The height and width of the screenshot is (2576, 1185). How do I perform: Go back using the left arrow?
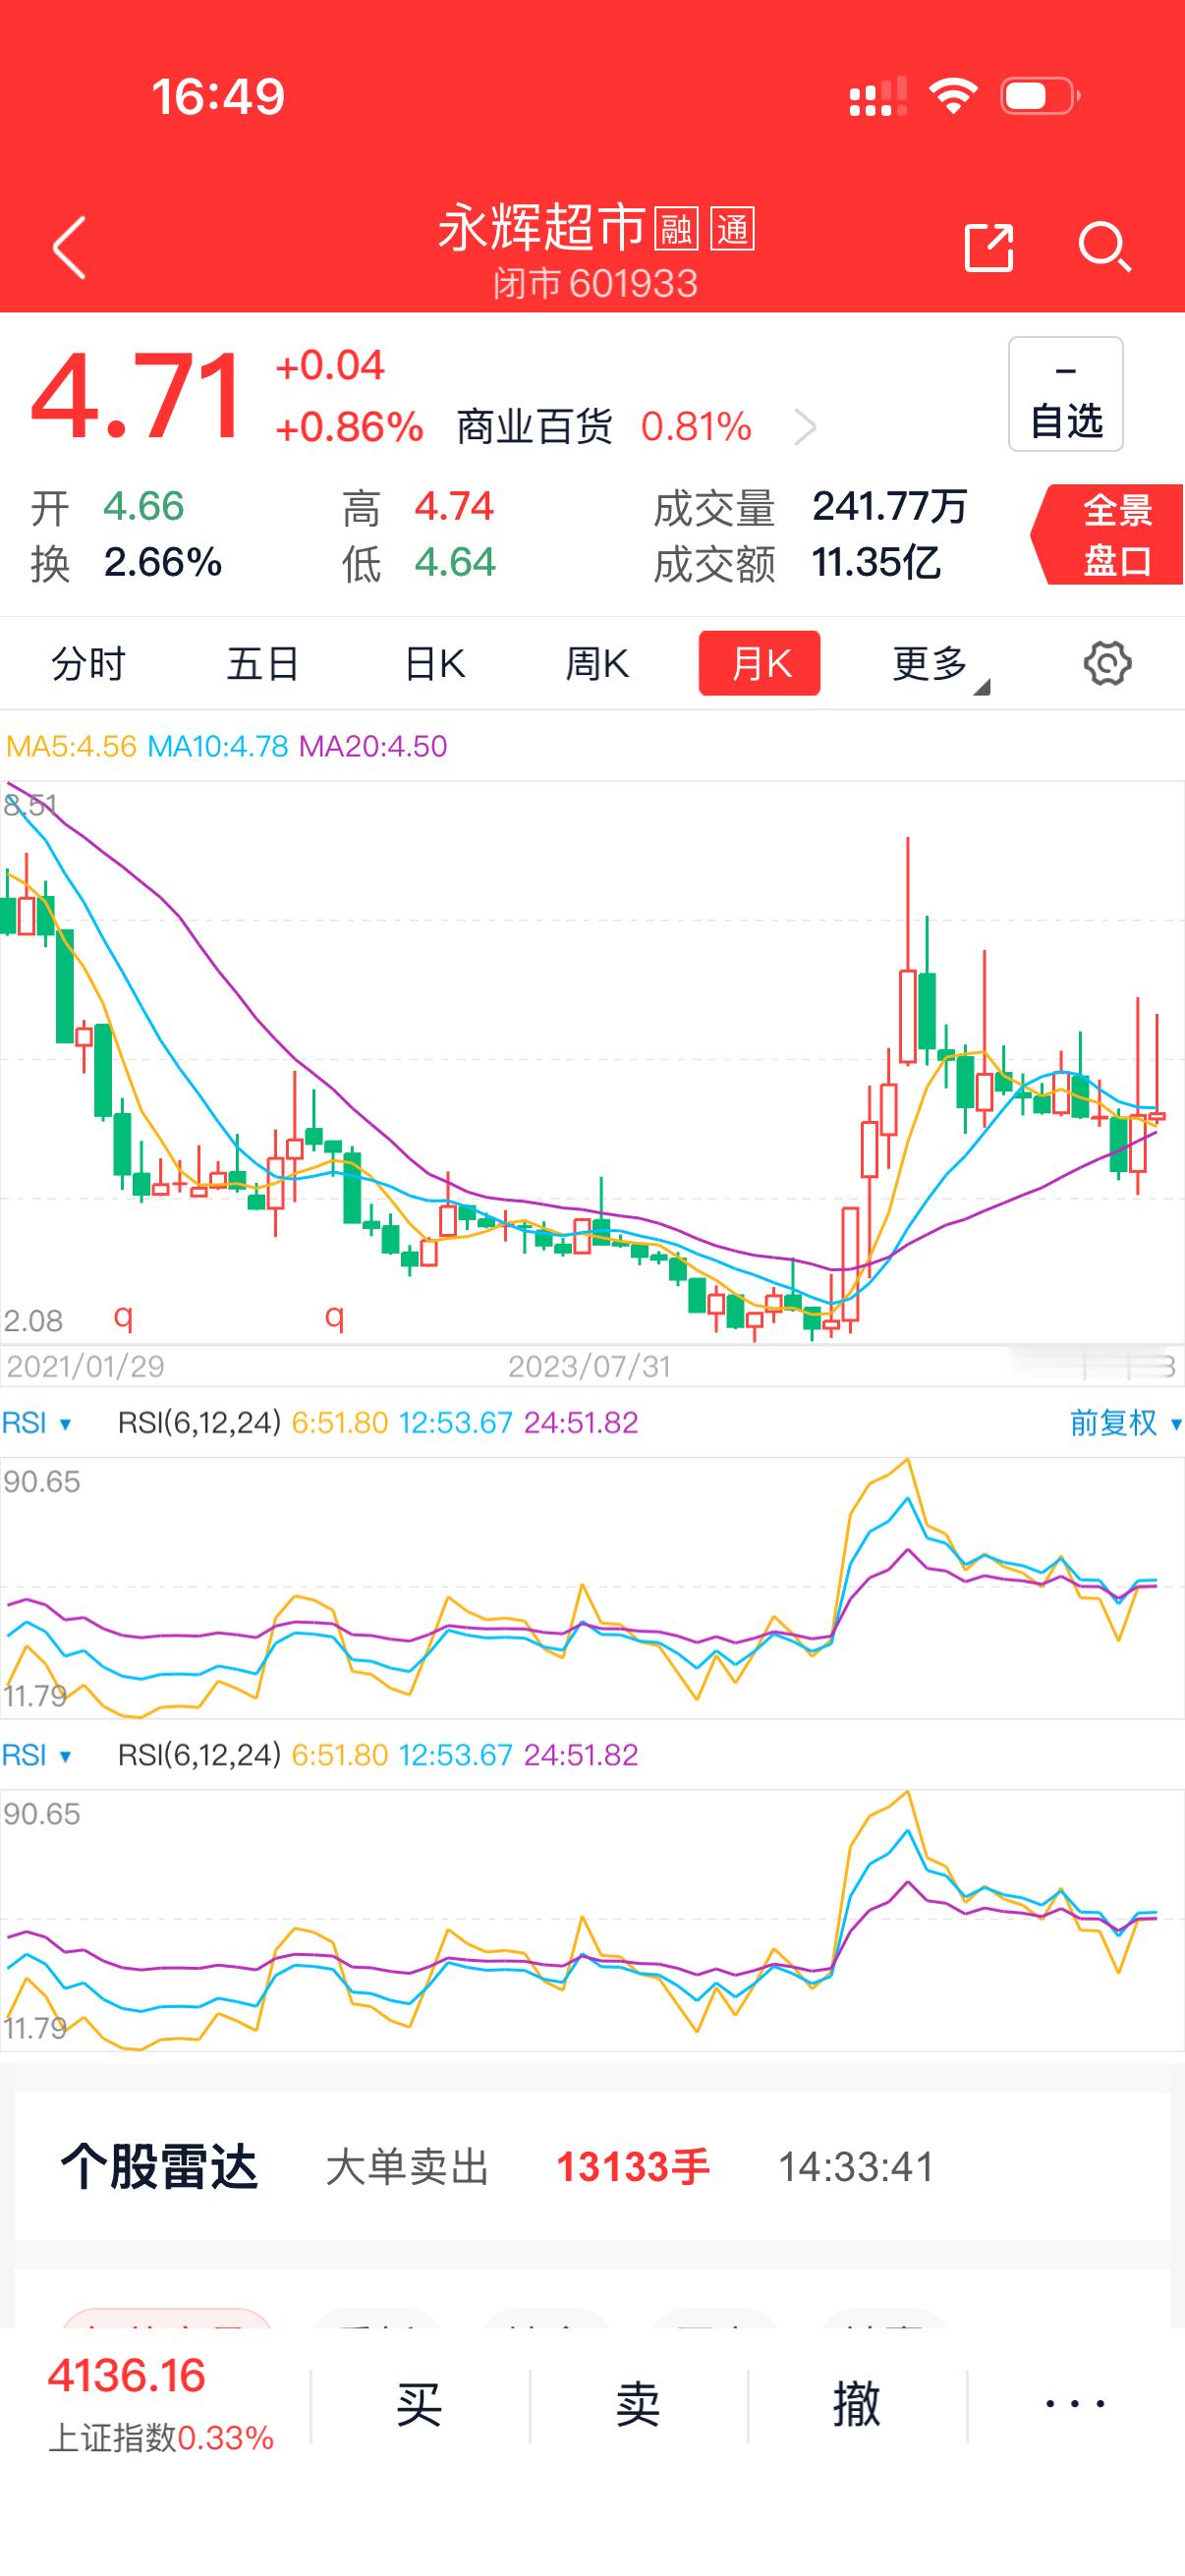pos(69,246)
